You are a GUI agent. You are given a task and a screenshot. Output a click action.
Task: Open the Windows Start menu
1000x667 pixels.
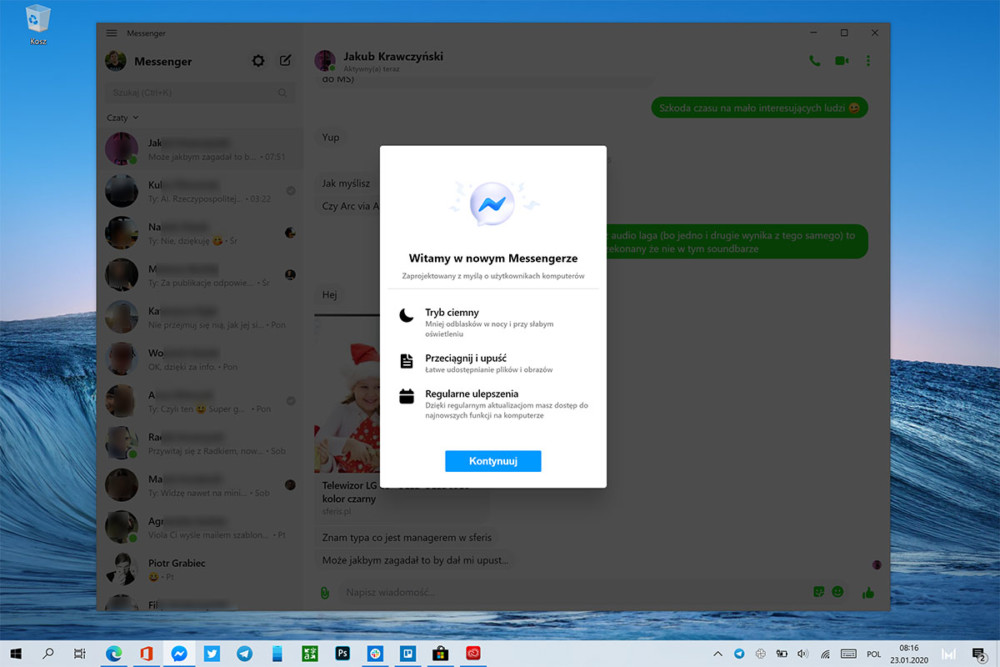[16, 654]
